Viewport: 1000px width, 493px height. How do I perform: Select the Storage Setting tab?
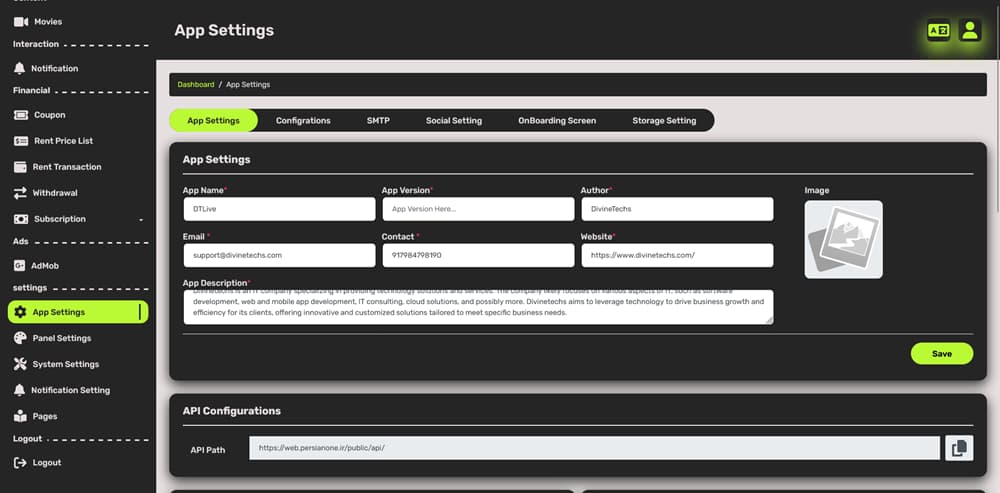(x=664, y=120)
